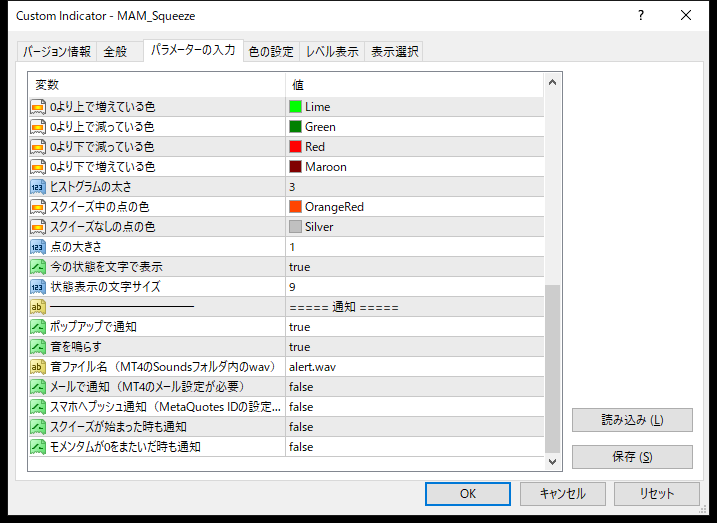Click the Green color swatch
Image resolution: width=717 pixels, height=523 pixels.
[295, 127]
